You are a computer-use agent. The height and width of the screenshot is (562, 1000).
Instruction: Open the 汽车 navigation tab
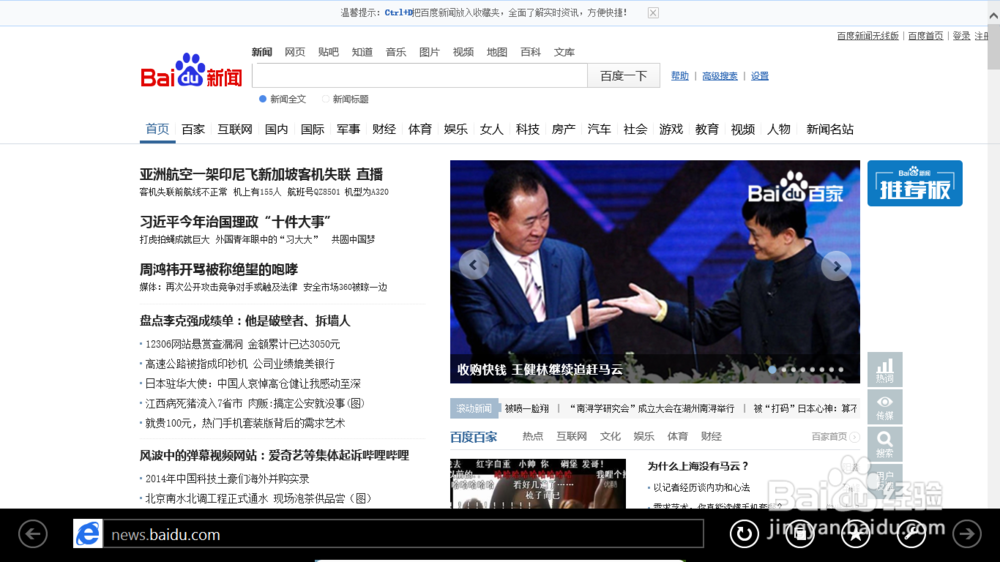(x=599, y=129)
